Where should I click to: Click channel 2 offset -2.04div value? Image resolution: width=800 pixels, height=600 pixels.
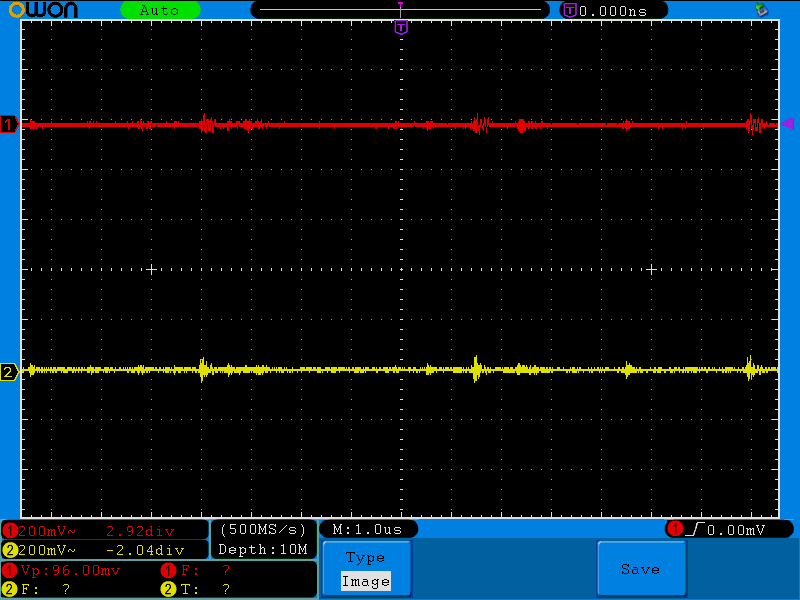[145, 550]
